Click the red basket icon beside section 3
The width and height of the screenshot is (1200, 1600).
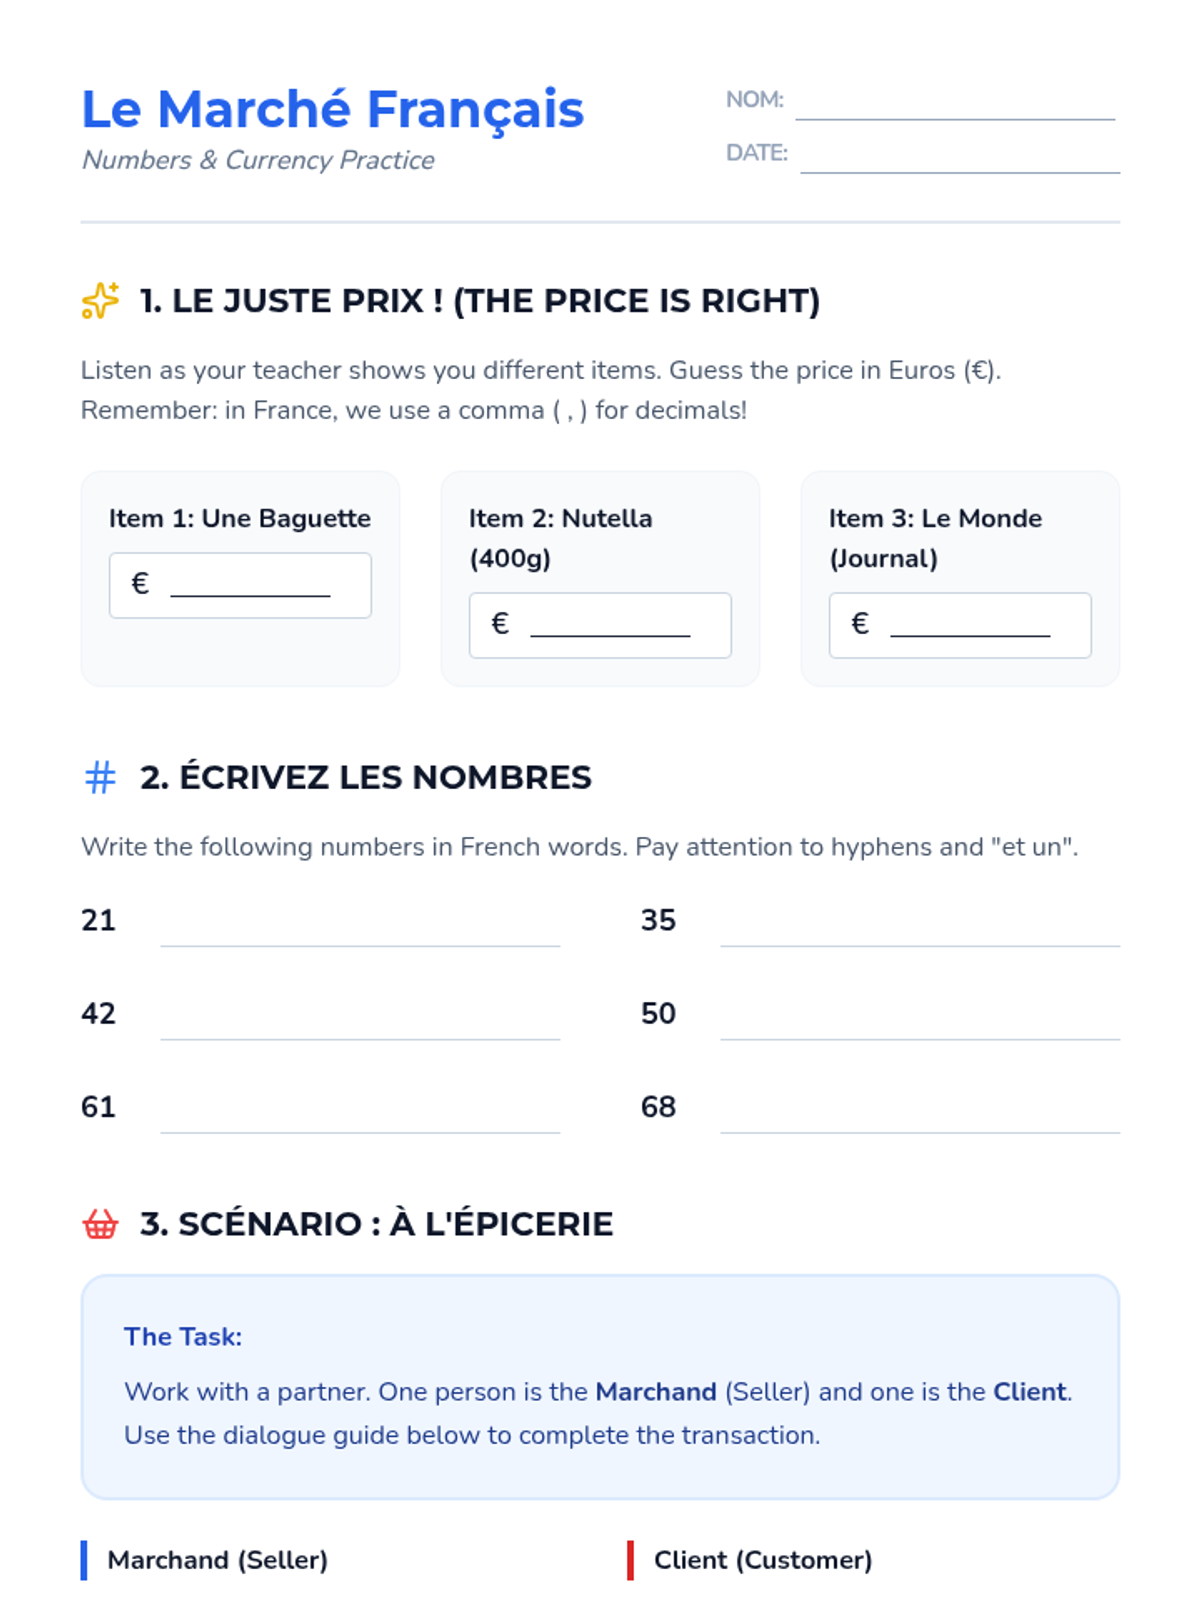[100, 1224]
